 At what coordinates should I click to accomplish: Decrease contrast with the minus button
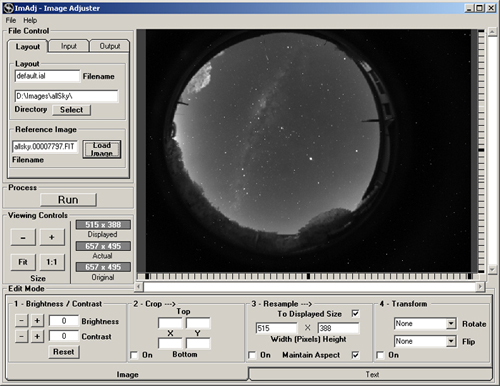[21, 336]
